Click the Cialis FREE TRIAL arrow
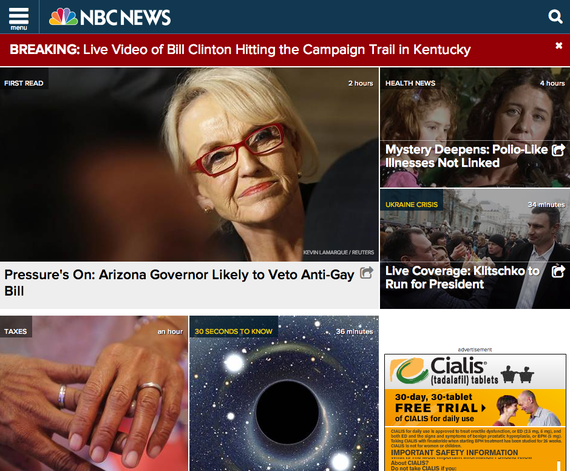Screen dimensions: 570x471 483,408
